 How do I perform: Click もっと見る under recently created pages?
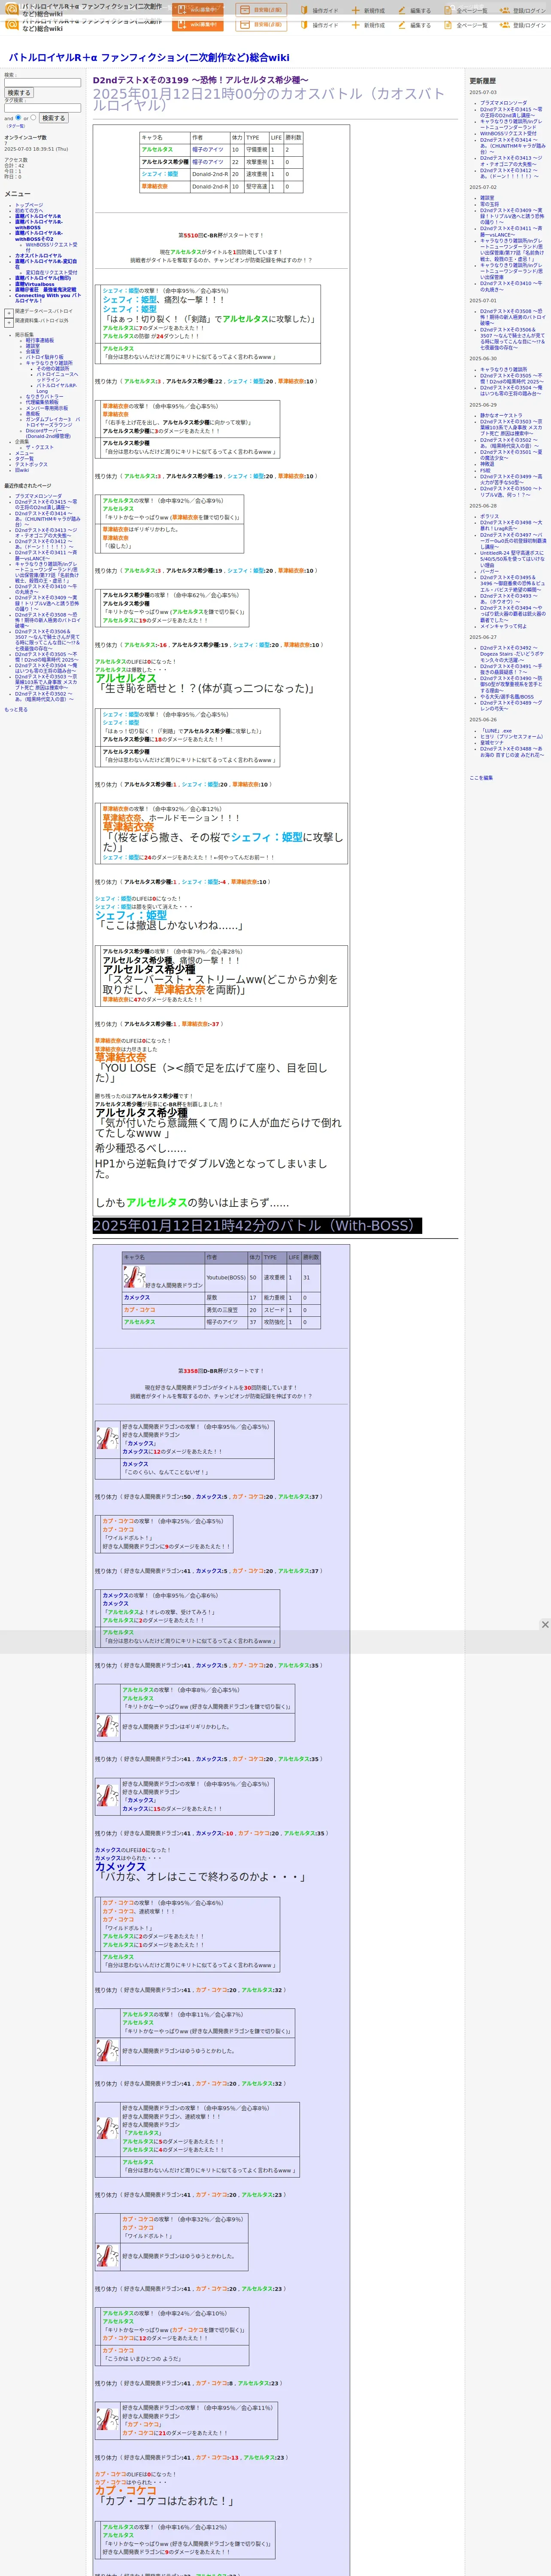pyautogui.click(x=16, y=710)
